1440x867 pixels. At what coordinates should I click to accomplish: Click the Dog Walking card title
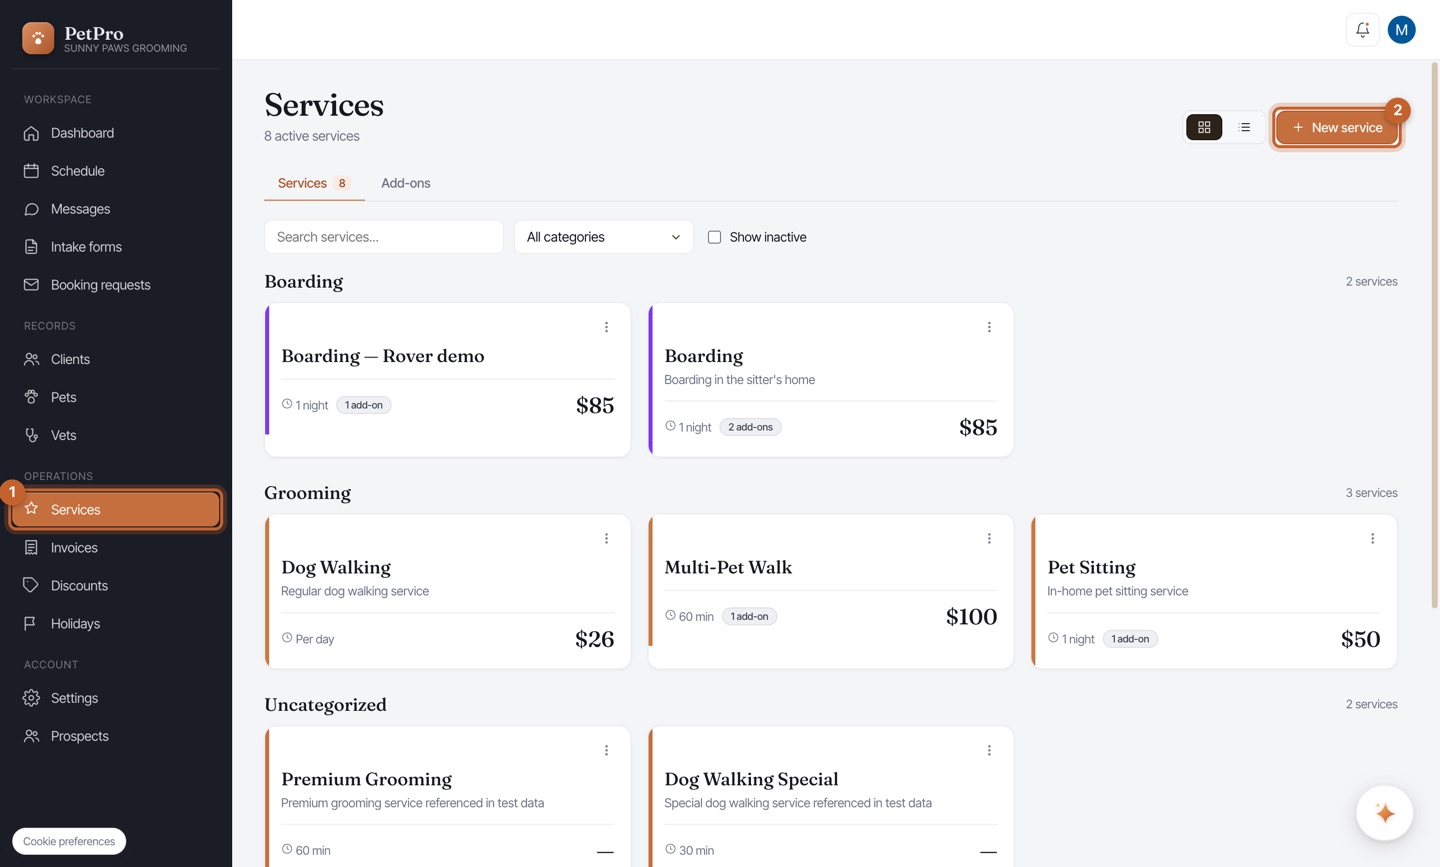tap(336, 567)
